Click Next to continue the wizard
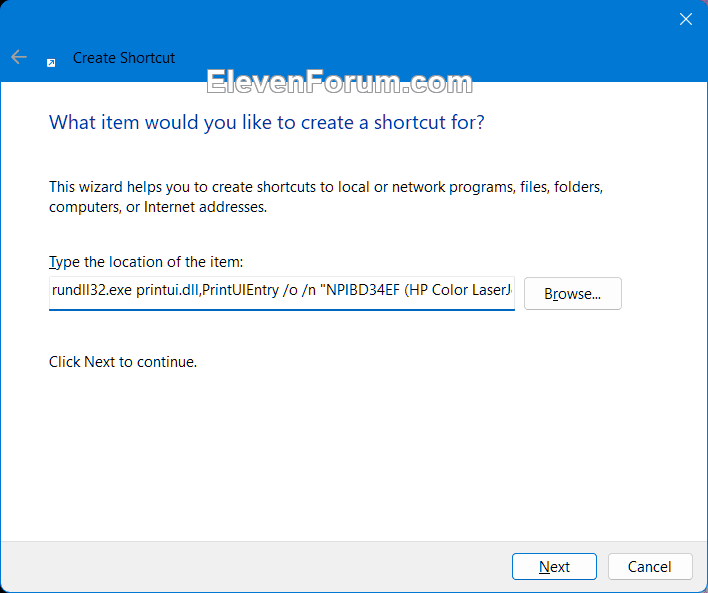The height and width of the screenshot is (593, 708). [554, 566]
